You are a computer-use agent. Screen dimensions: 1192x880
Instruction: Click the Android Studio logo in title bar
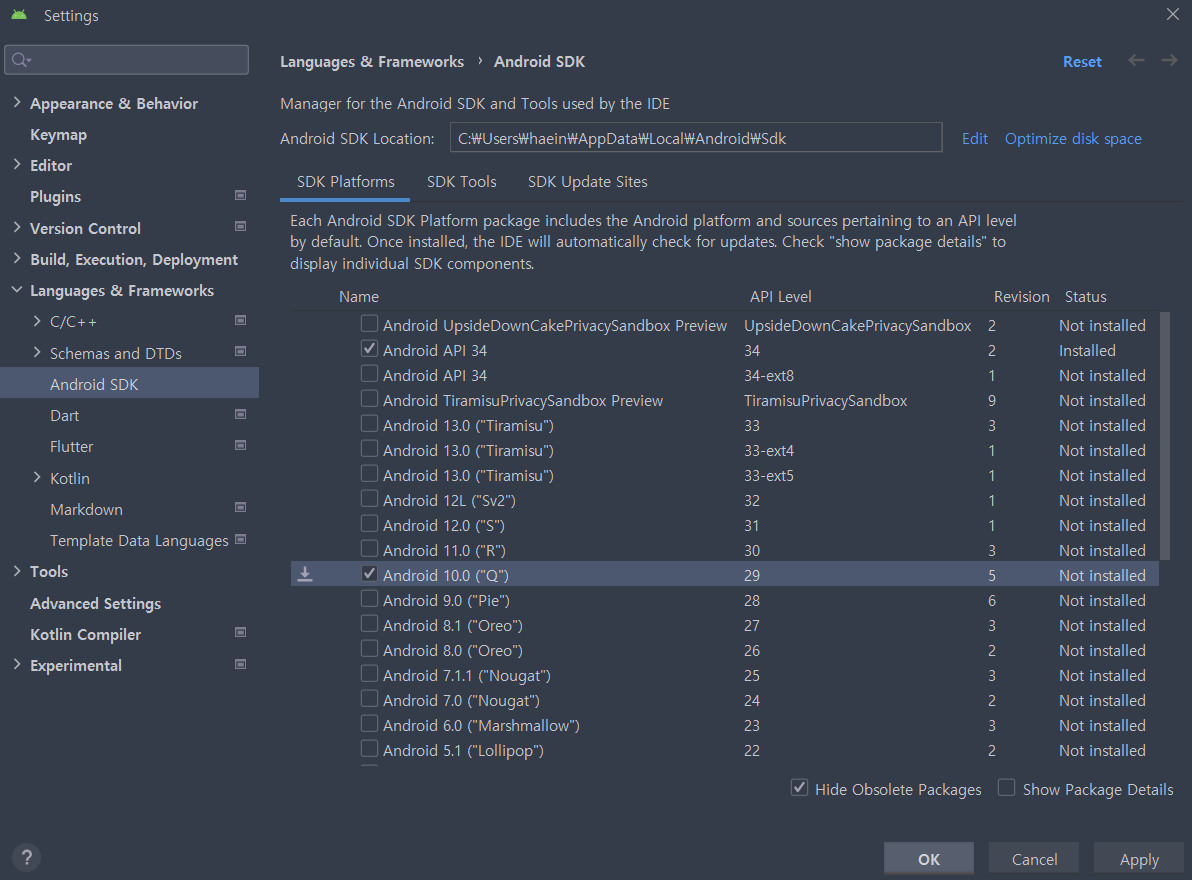click(19, 14)
